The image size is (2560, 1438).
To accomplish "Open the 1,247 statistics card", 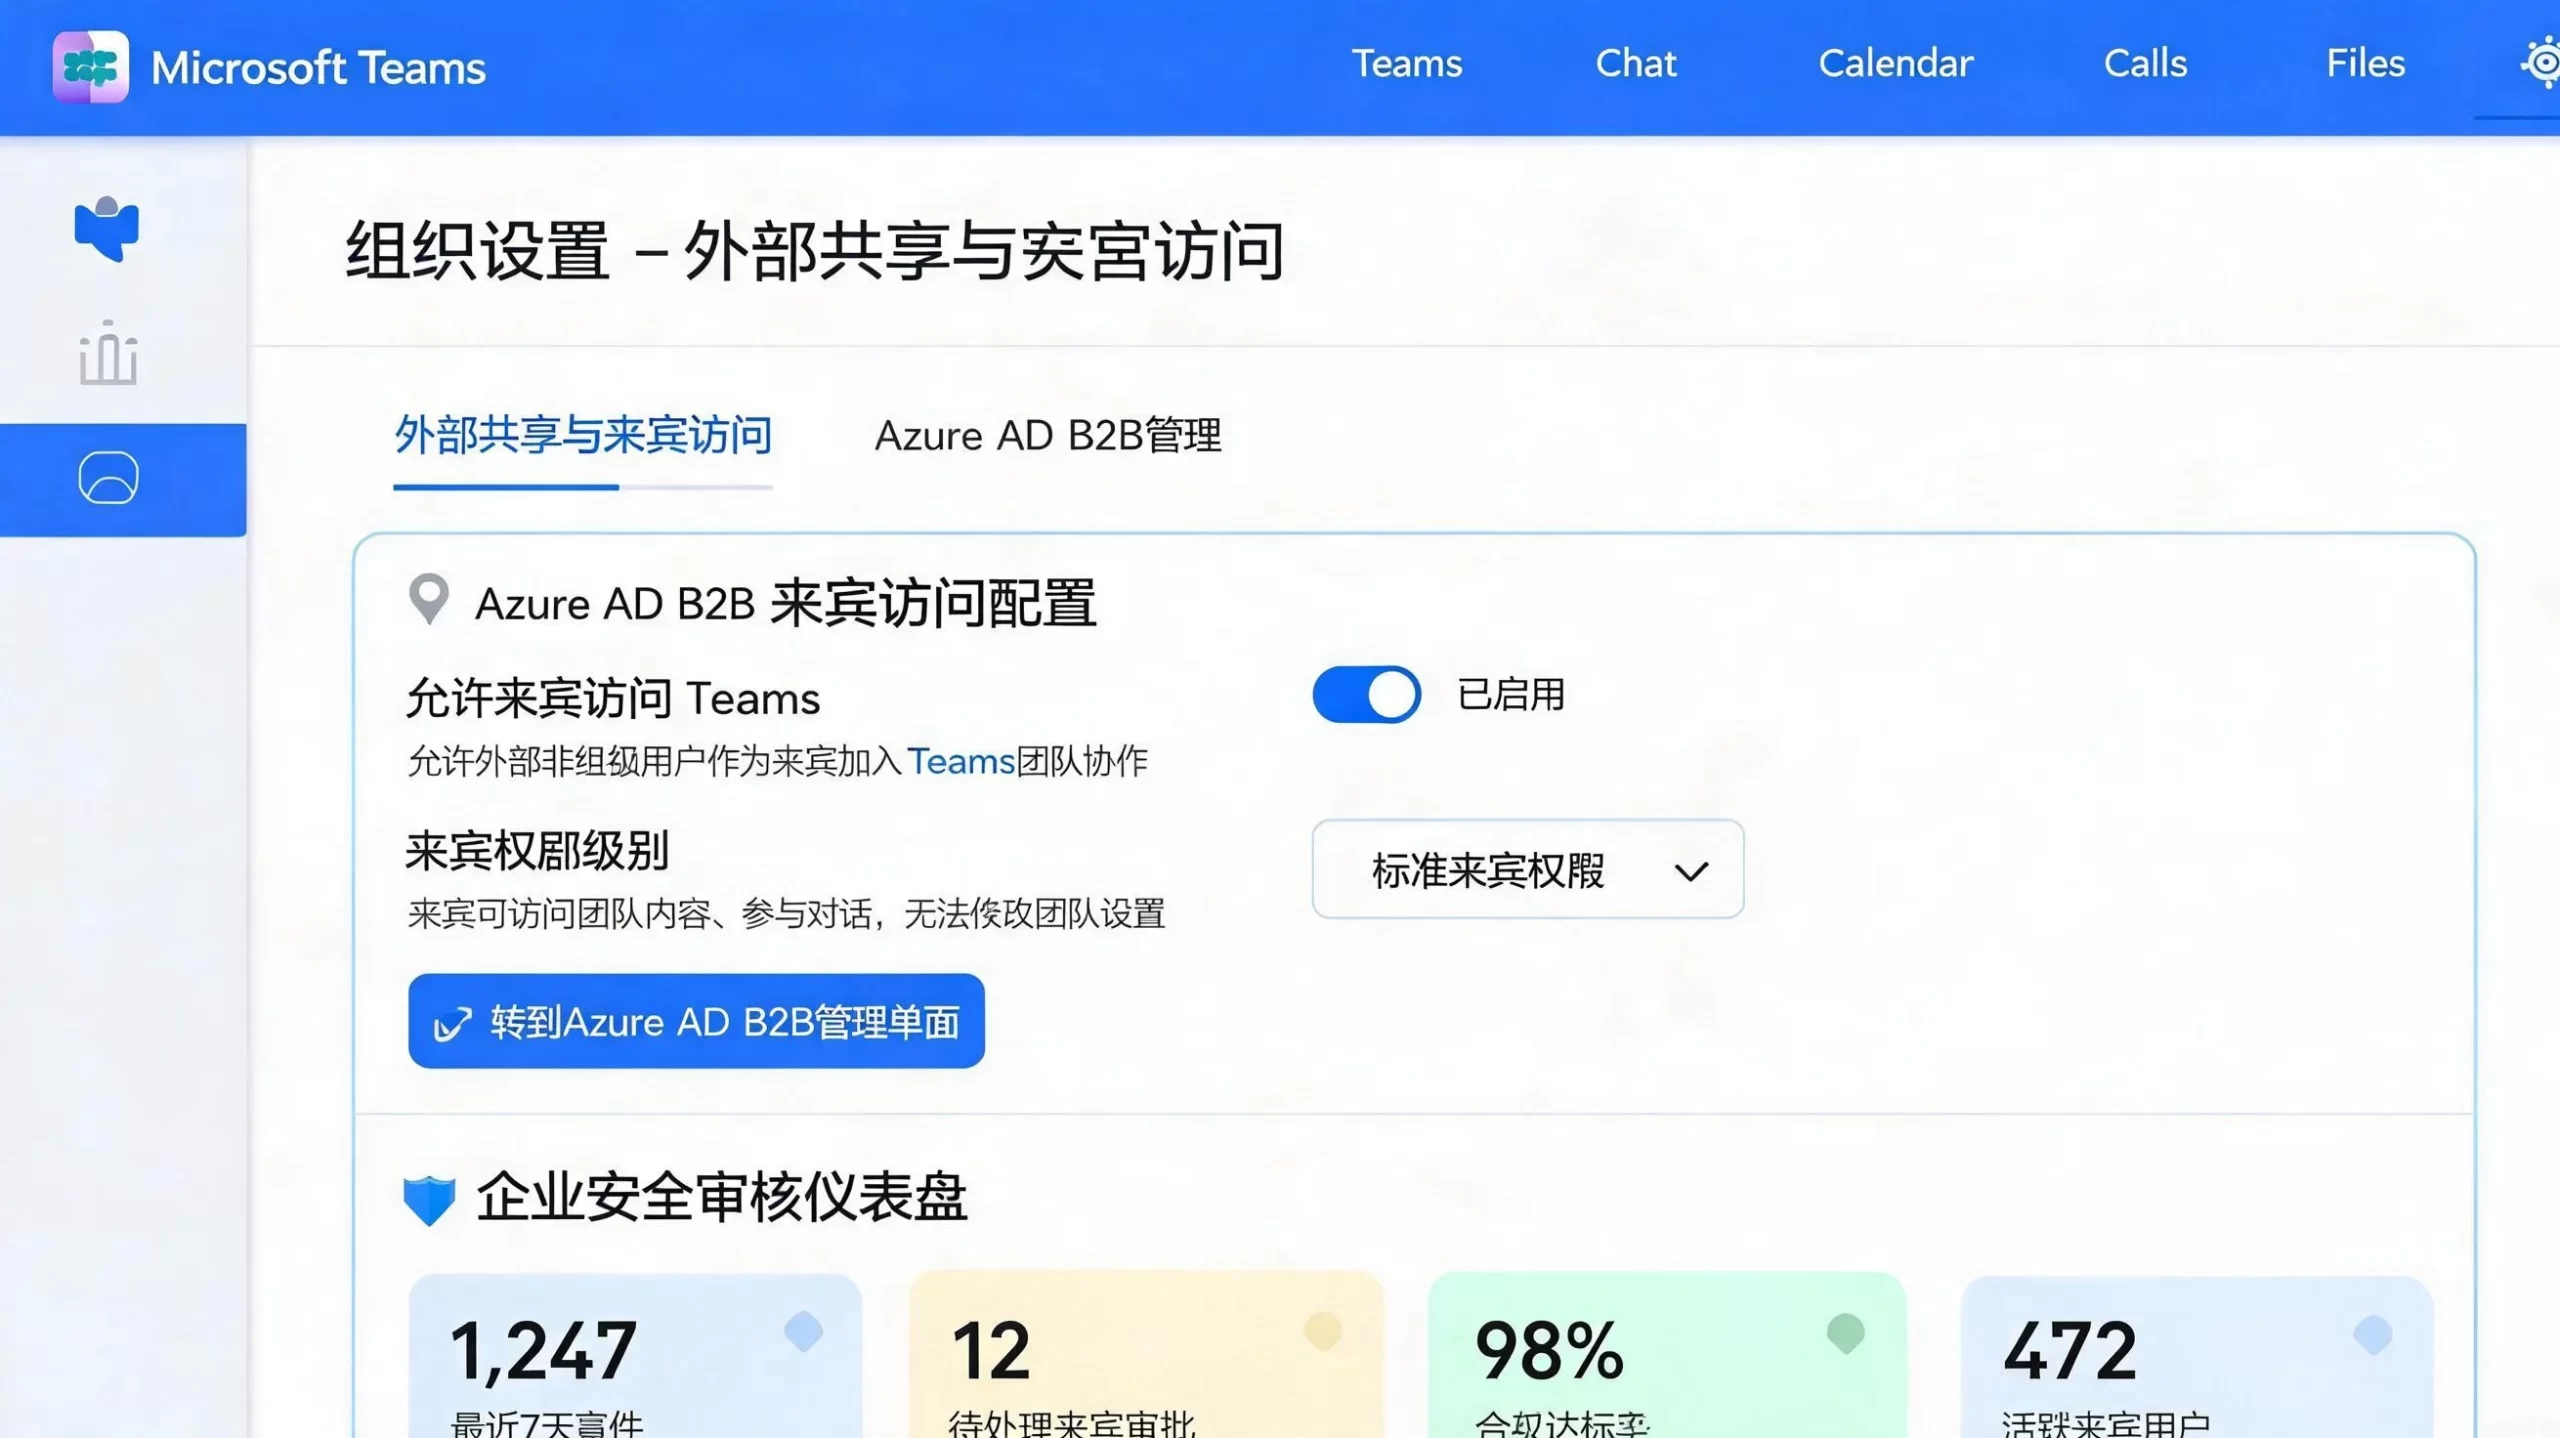I will coord(635,1356).
